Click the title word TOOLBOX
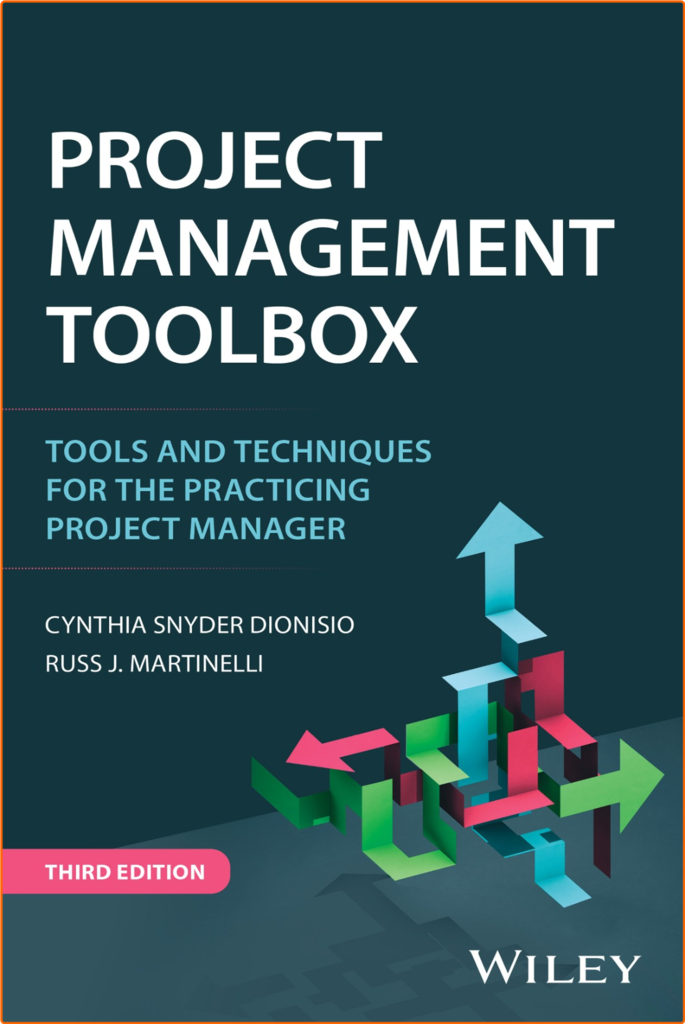The image size is (685, 1024). coord(232,334)
